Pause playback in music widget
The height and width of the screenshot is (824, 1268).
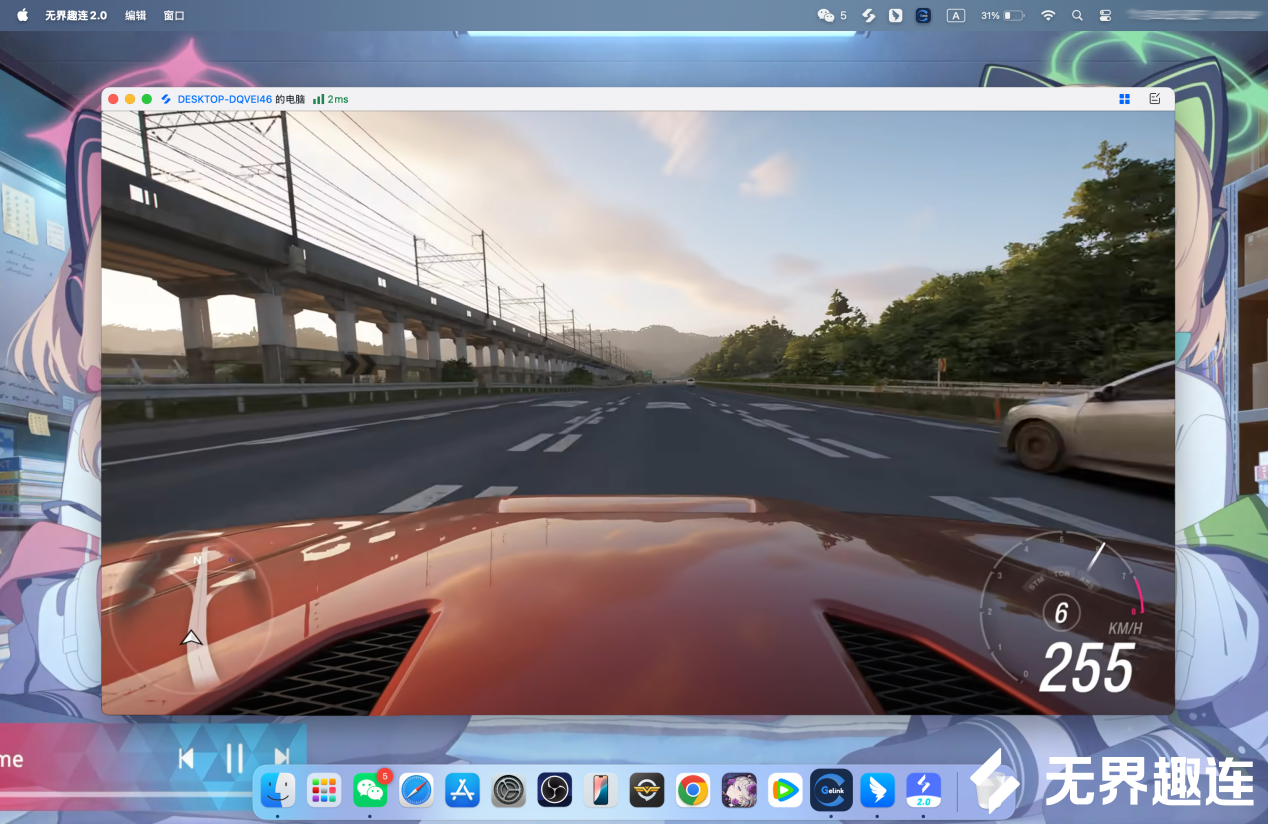point(234,758)
